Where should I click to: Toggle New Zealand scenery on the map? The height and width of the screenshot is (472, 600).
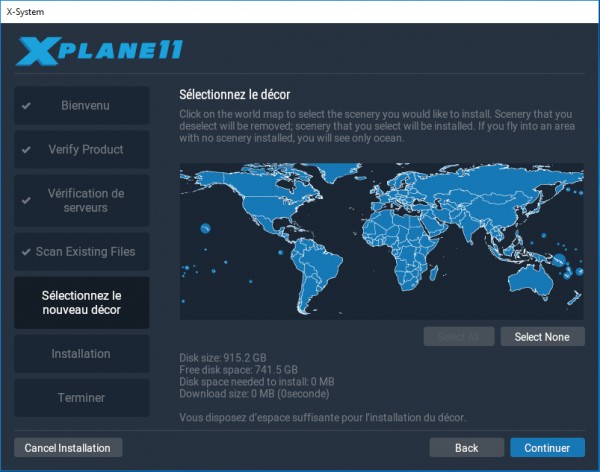575,298
